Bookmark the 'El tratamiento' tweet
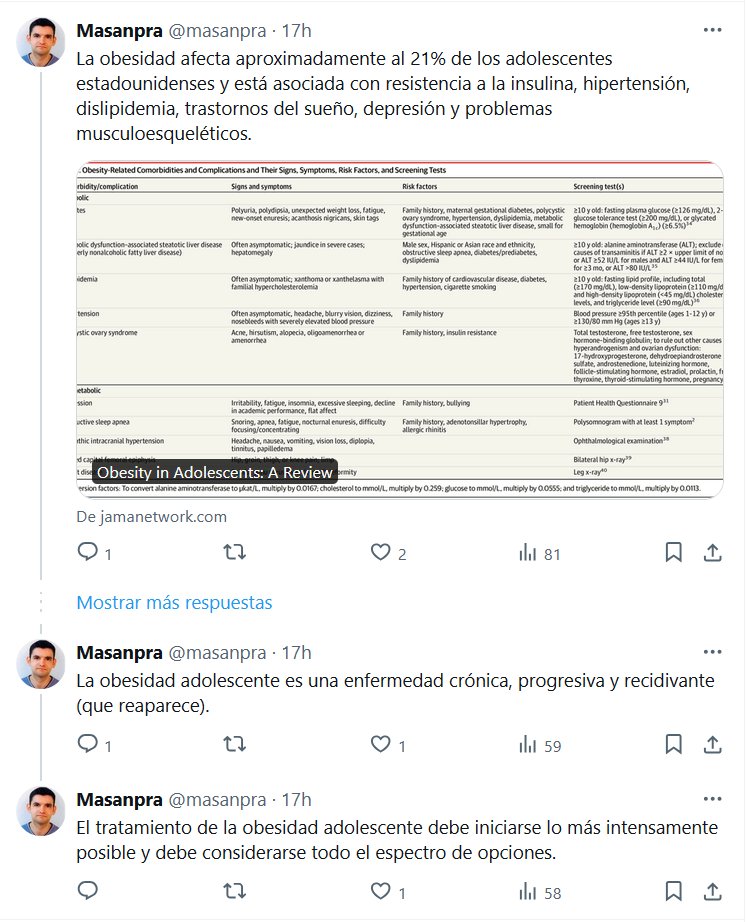 (x=674, y=891)
